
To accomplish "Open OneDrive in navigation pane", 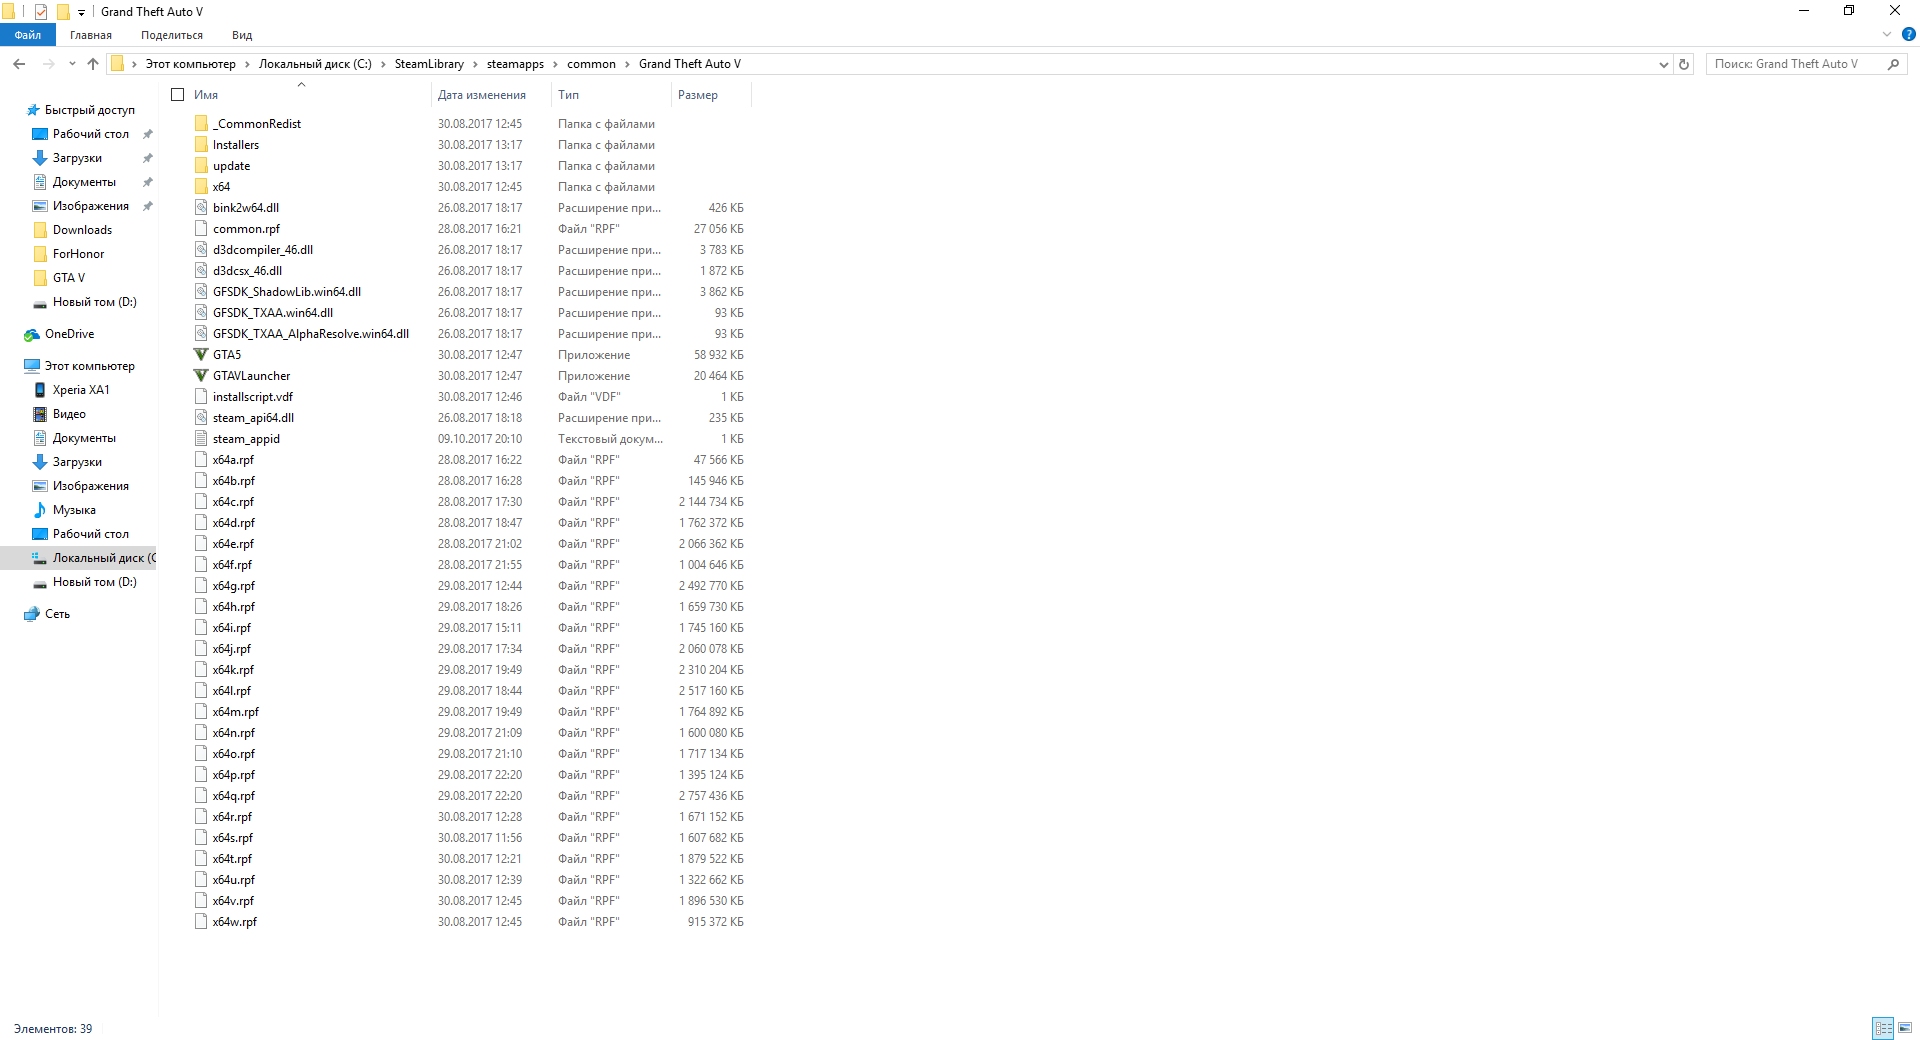I will coord(69,334).
